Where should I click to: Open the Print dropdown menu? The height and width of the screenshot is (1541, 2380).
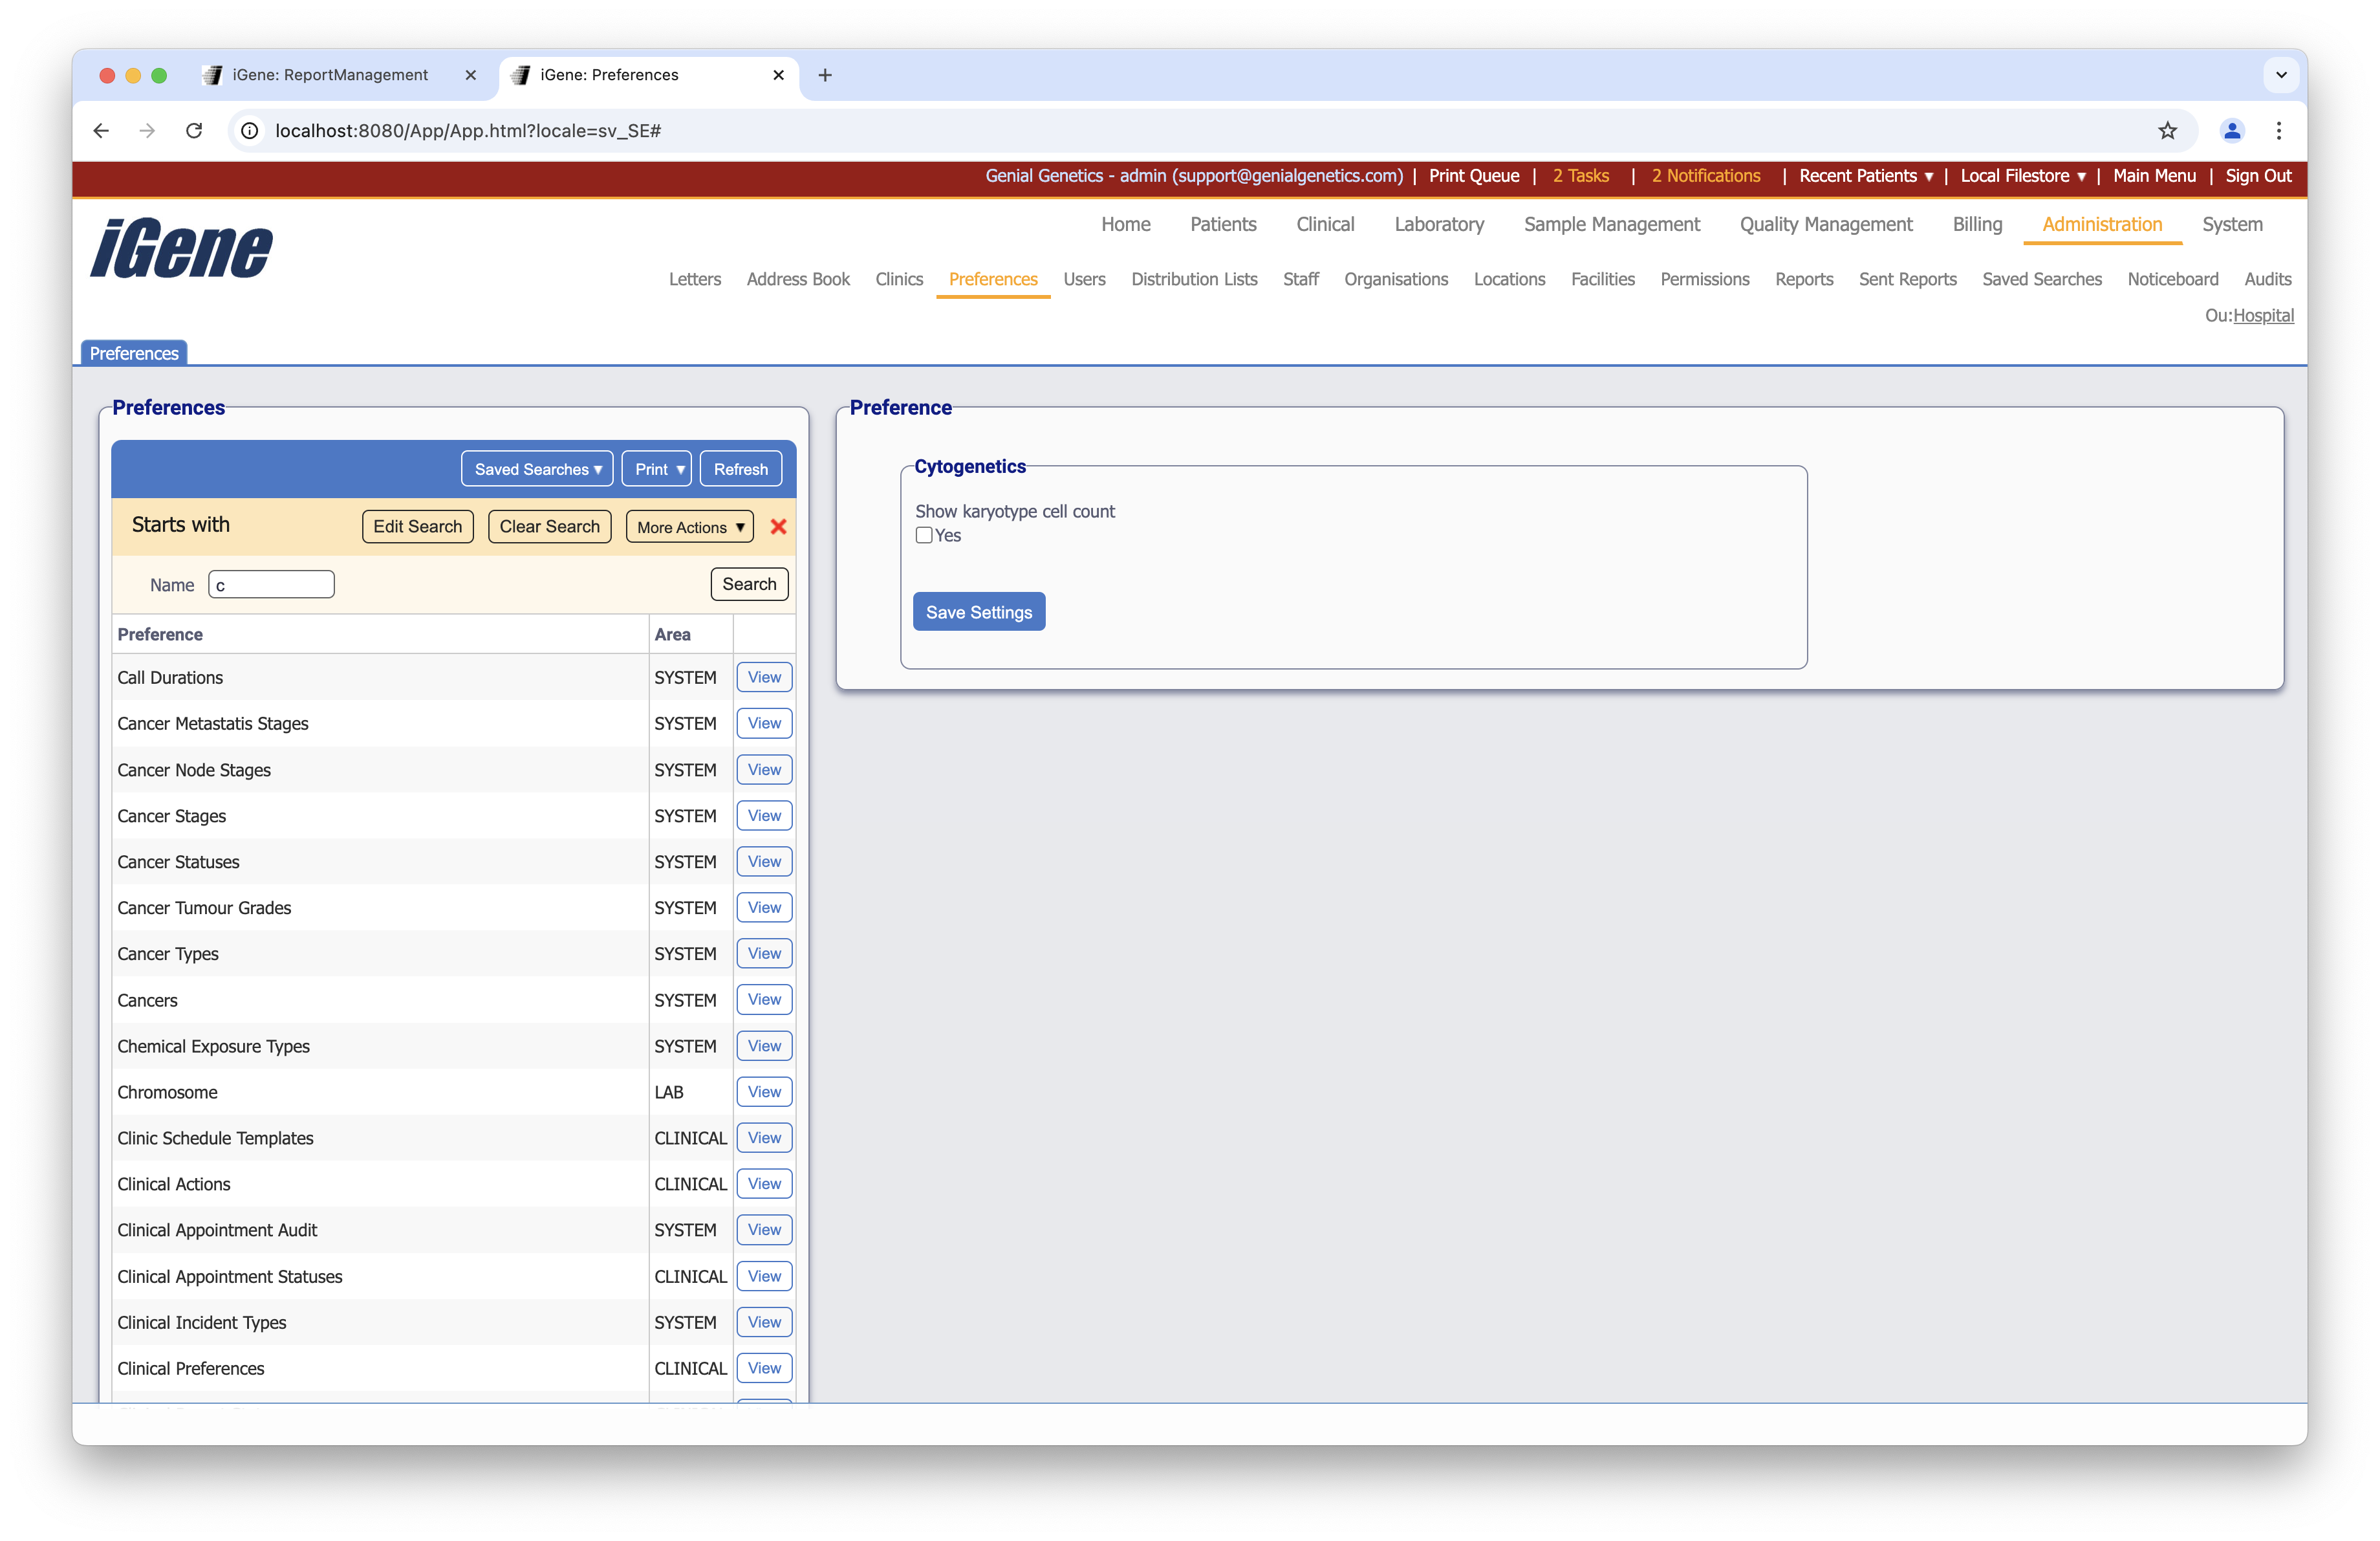(x=657, y=469)
